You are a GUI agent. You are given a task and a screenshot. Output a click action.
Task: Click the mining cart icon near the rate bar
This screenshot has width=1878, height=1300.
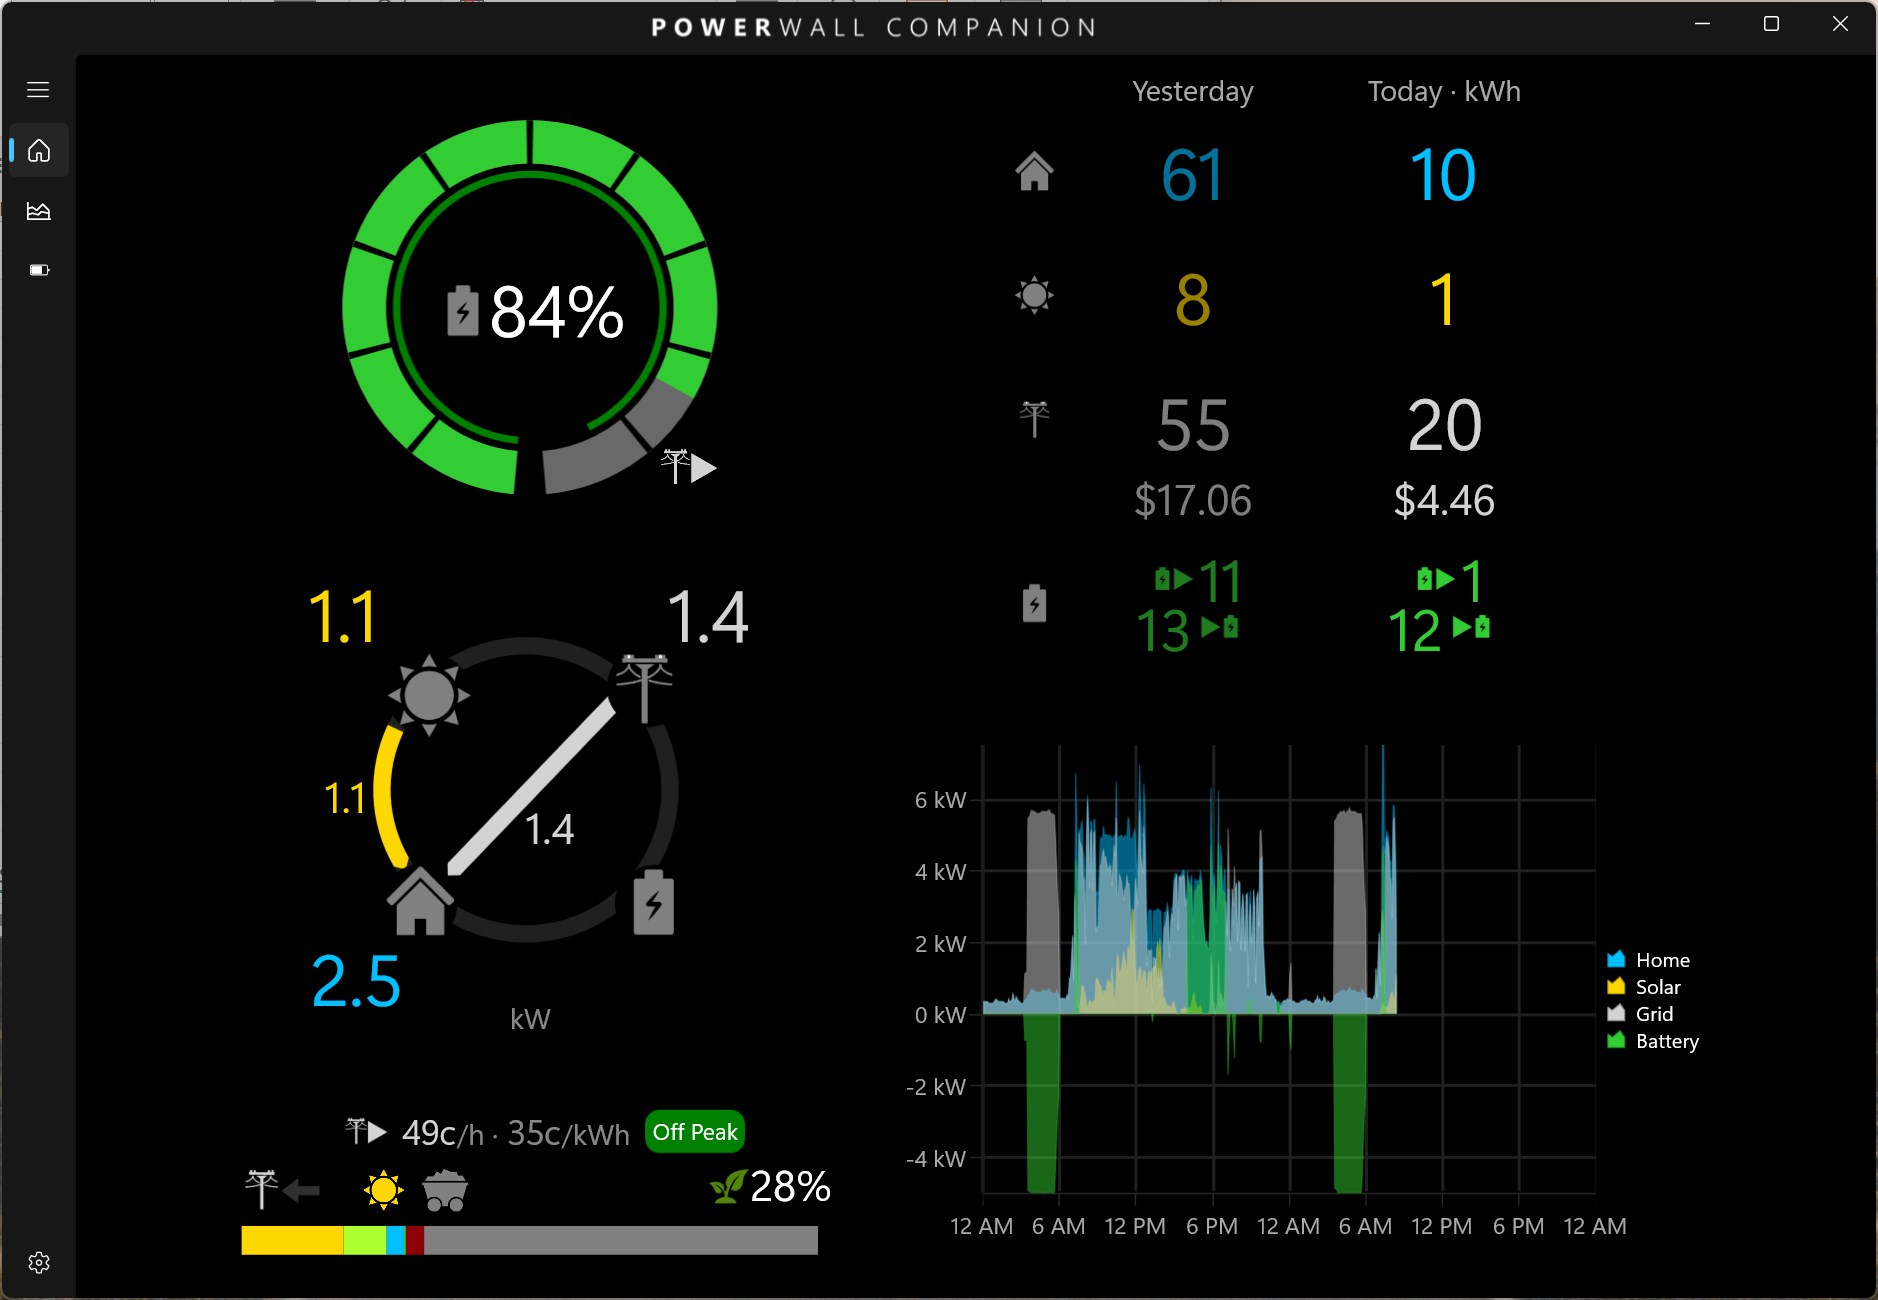tap(446, 1190)
